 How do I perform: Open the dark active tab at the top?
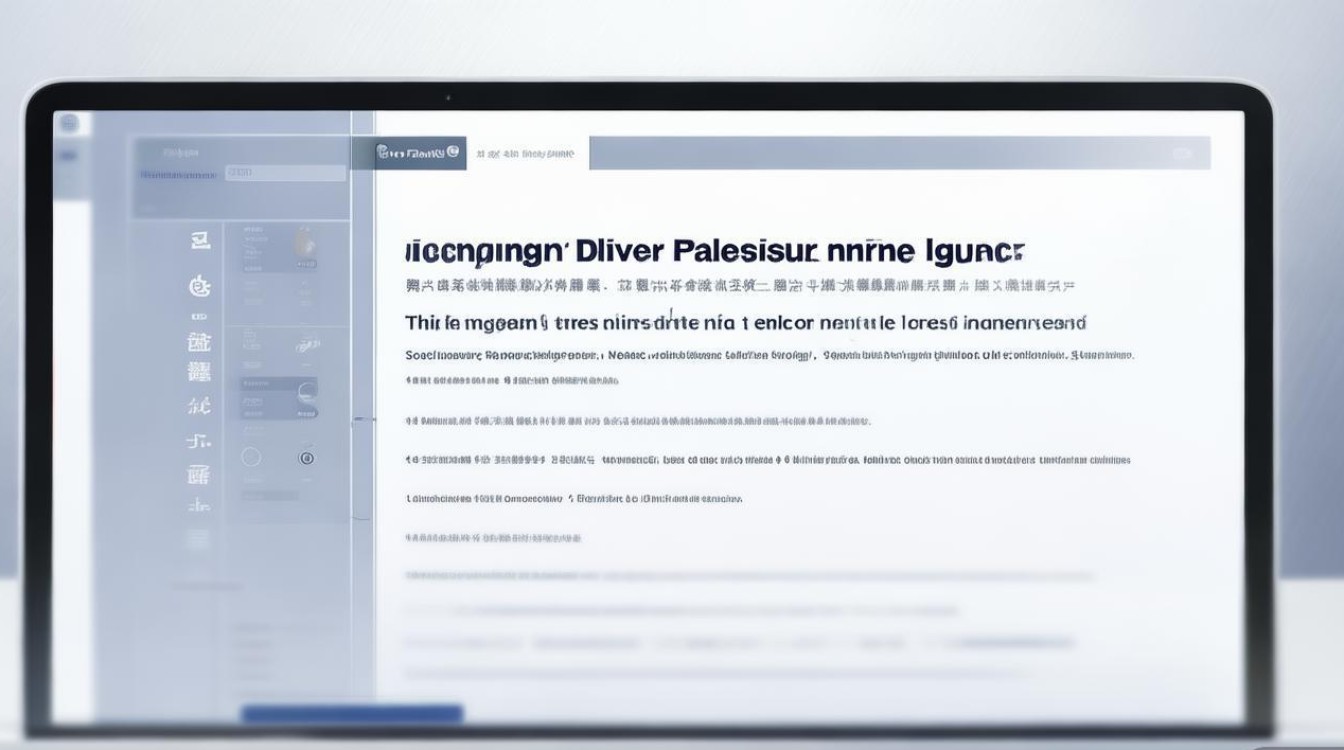(409, 153)
